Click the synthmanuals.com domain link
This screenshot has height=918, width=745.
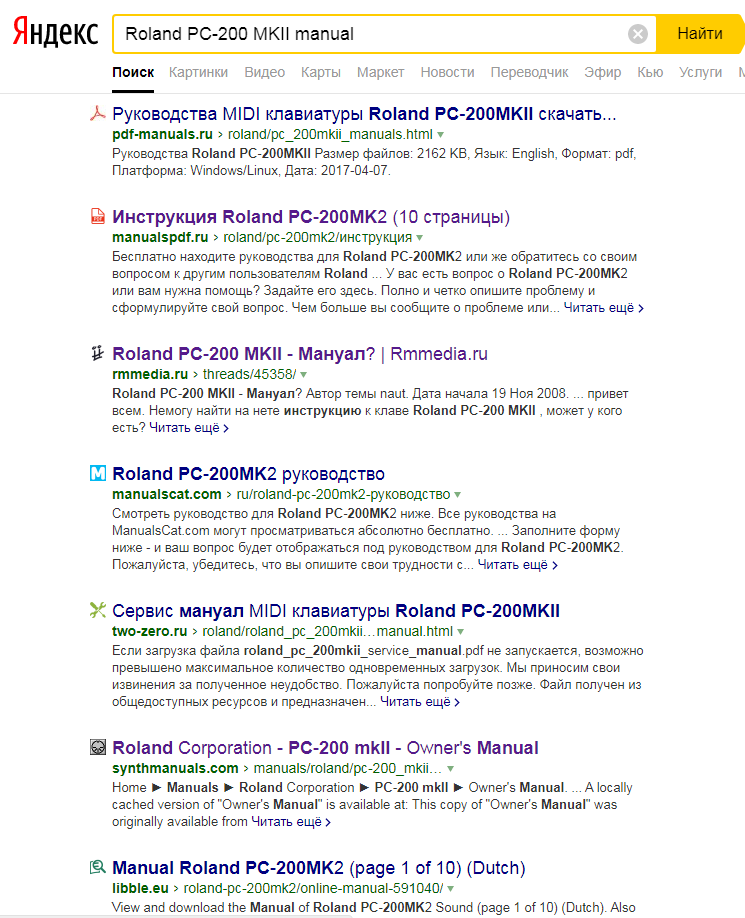tap(175, 768)
